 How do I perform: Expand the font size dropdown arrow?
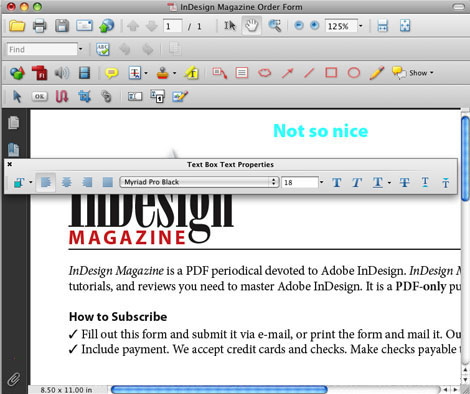tap(322, 182)
